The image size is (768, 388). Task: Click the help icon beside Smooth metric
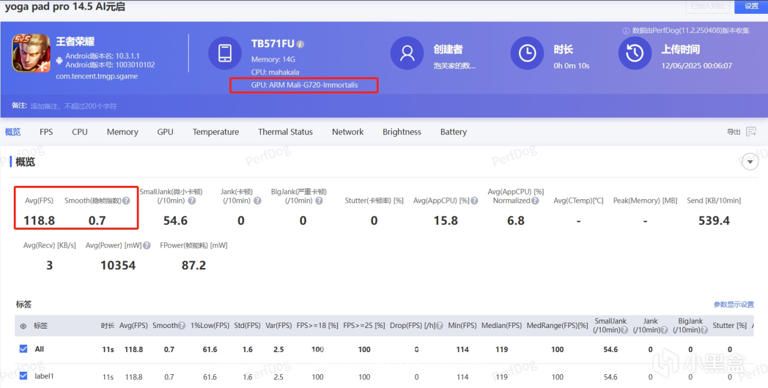[126, 201]
